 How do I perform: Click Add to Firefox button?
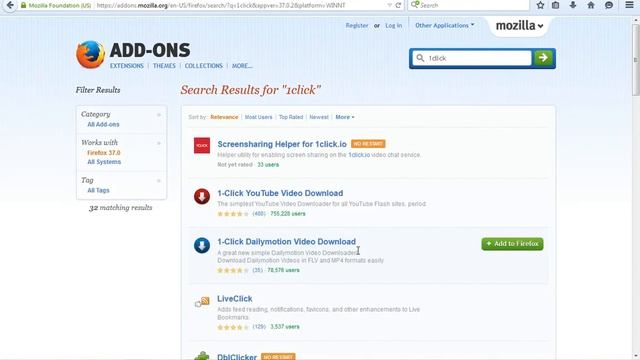pos(512,244)
